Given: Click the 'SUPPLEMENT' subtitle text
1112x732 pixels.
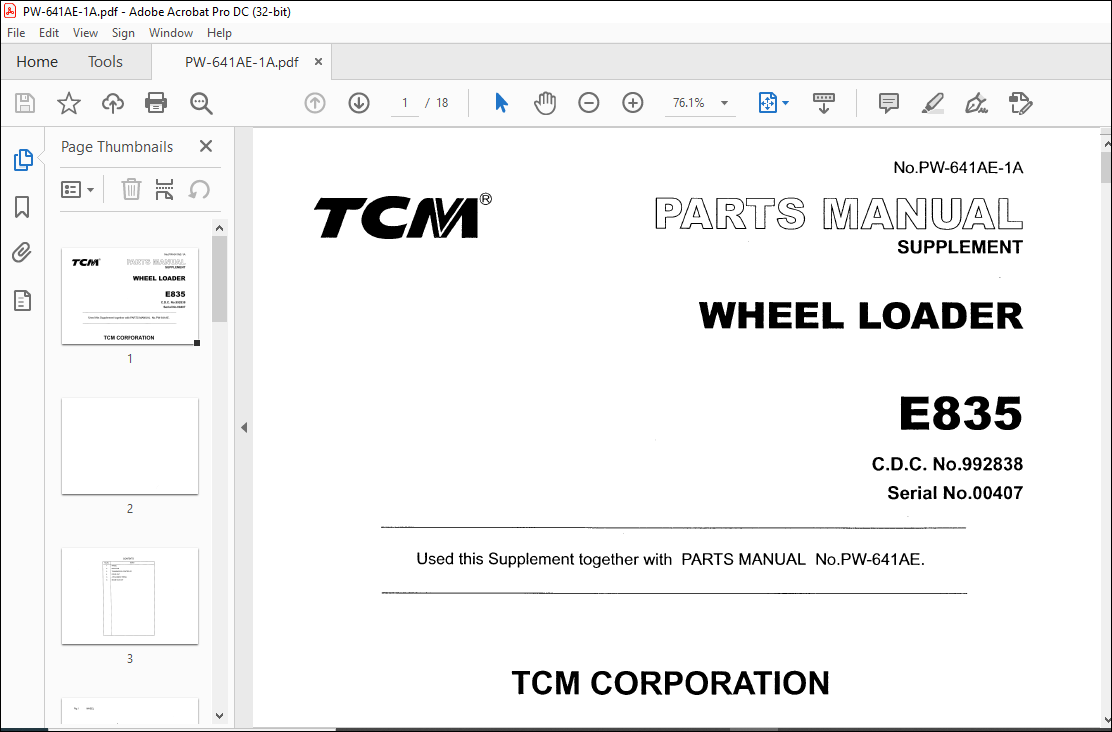Looking at the screenshot, I should pyautogui.click(x=960, y=247).
